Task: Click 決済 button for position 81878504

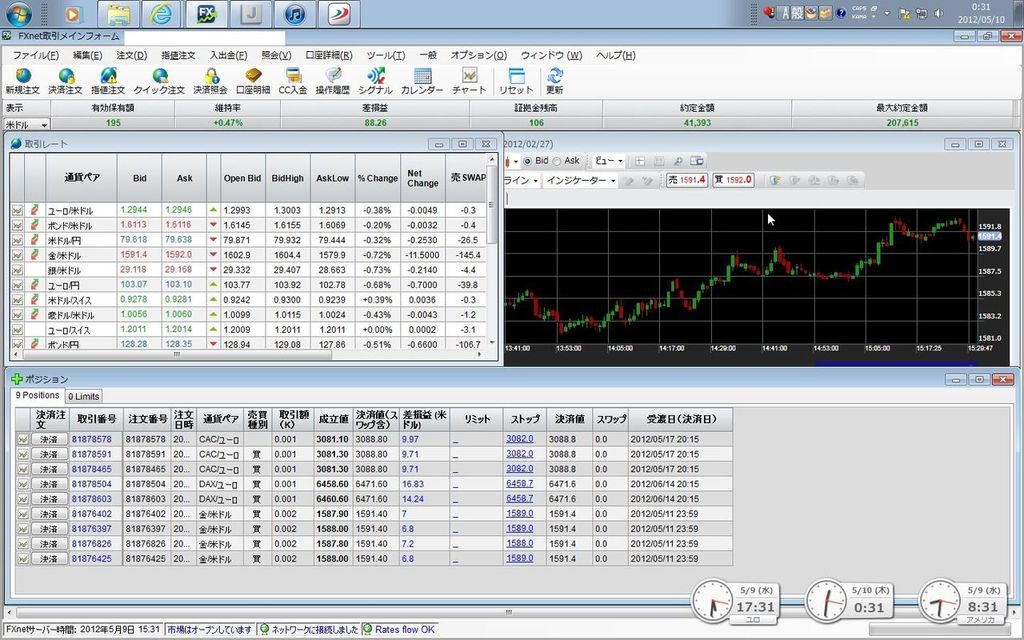Action: [49, 485]
